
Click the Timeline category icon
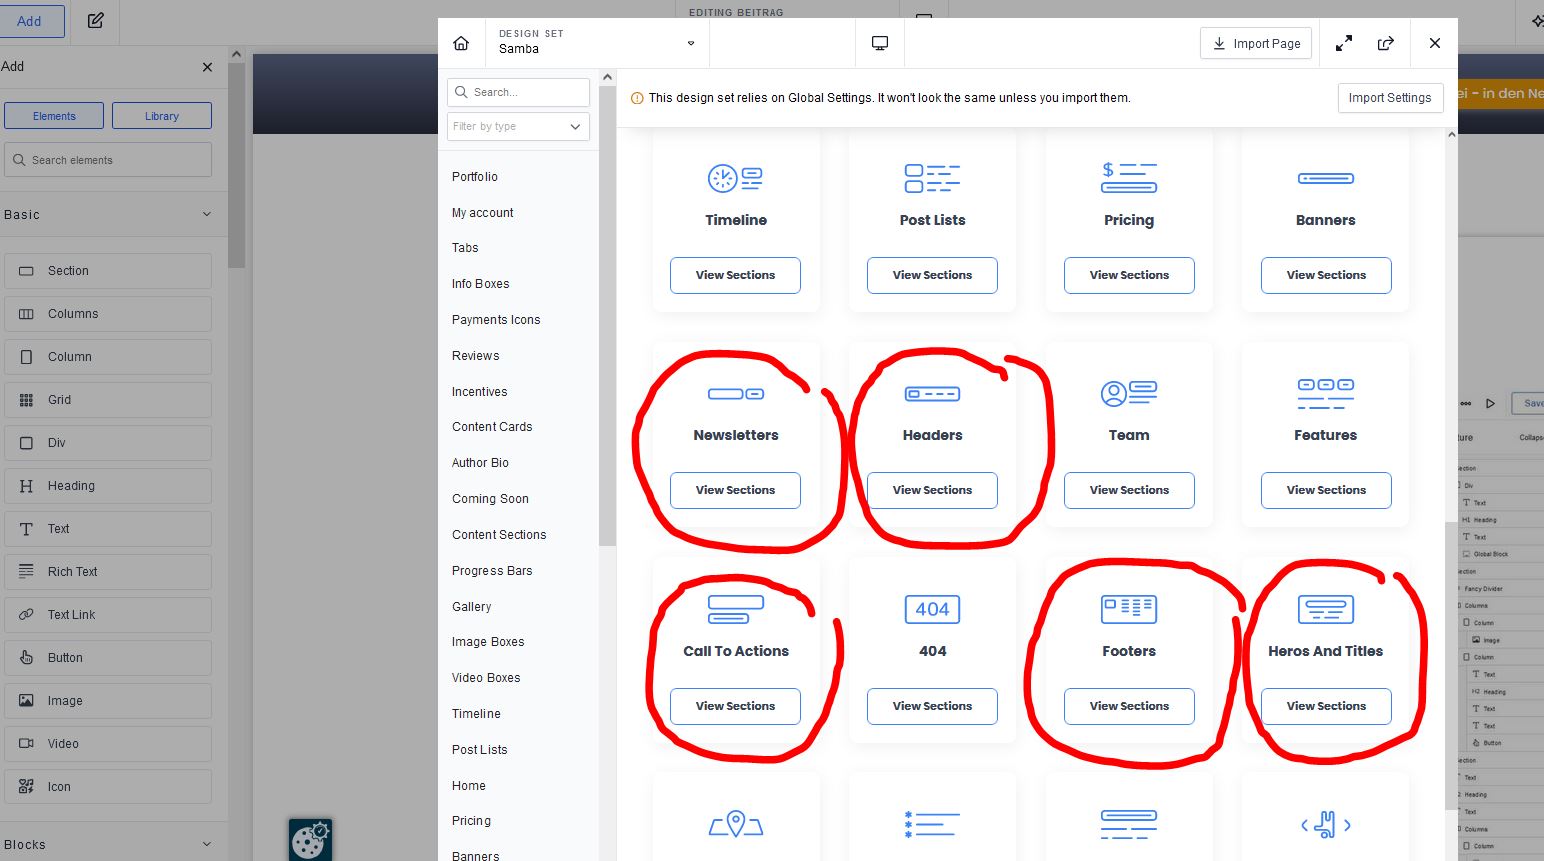[736, 178]
